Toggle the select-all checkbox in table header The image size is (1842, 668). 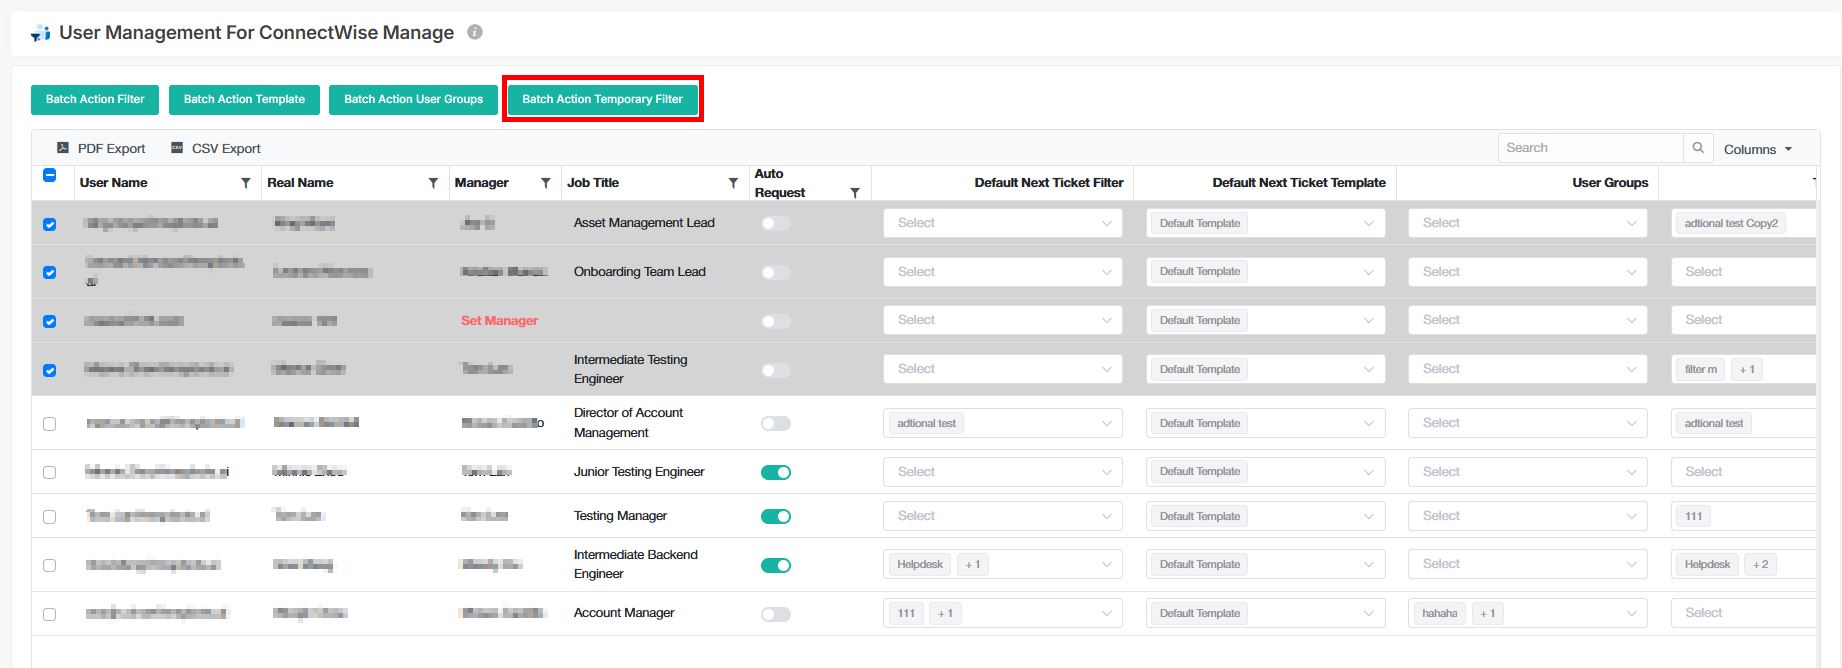(x=50, y=176)
